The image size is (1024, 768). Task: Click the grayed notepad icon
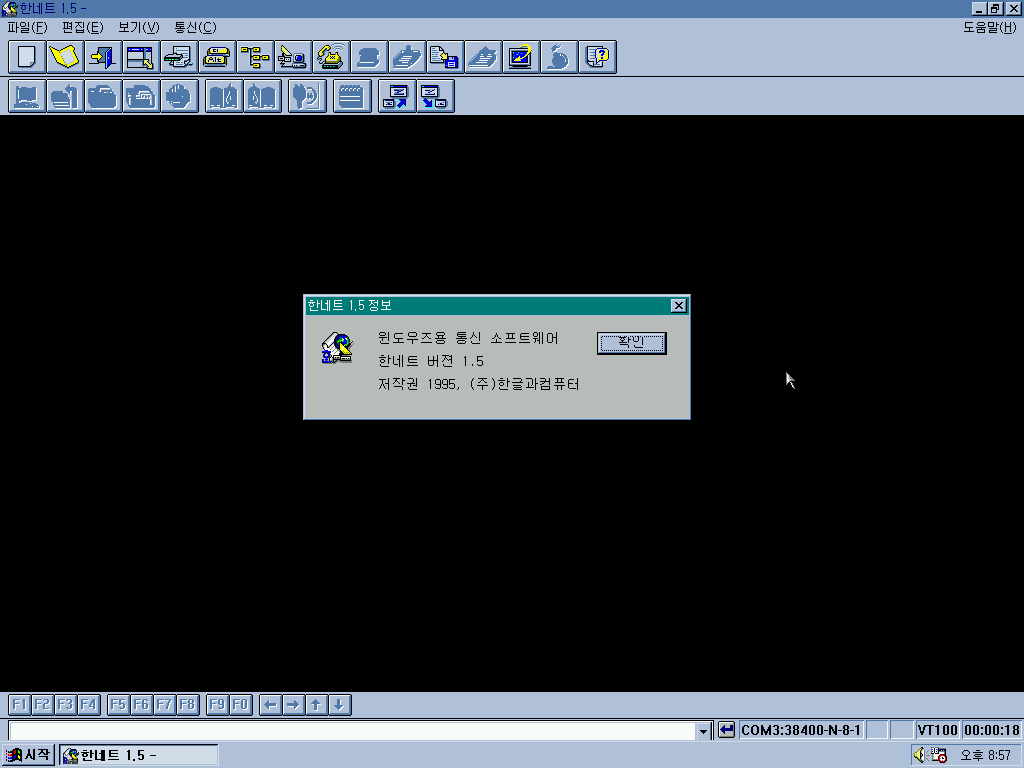click(352, 96)
